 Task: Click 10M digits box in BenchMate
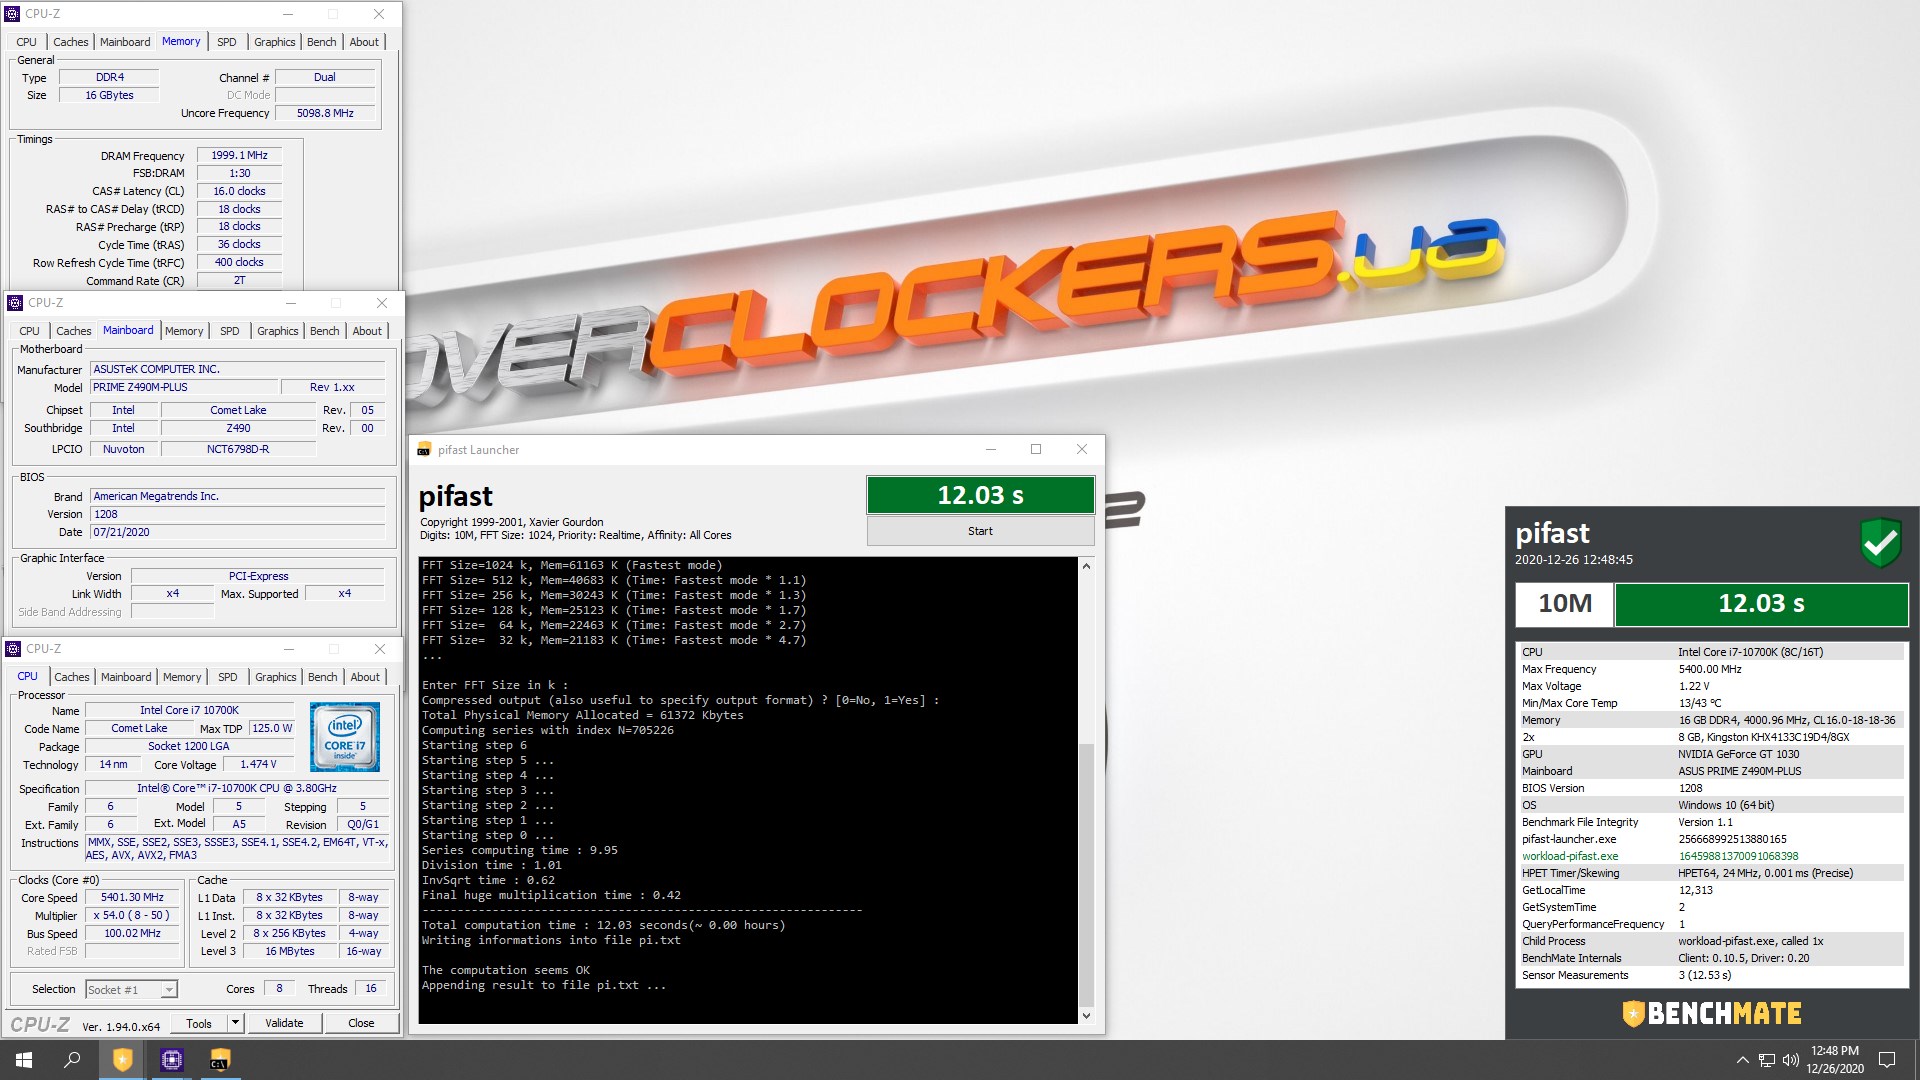pyautogui.click(x=1565, y=604)
